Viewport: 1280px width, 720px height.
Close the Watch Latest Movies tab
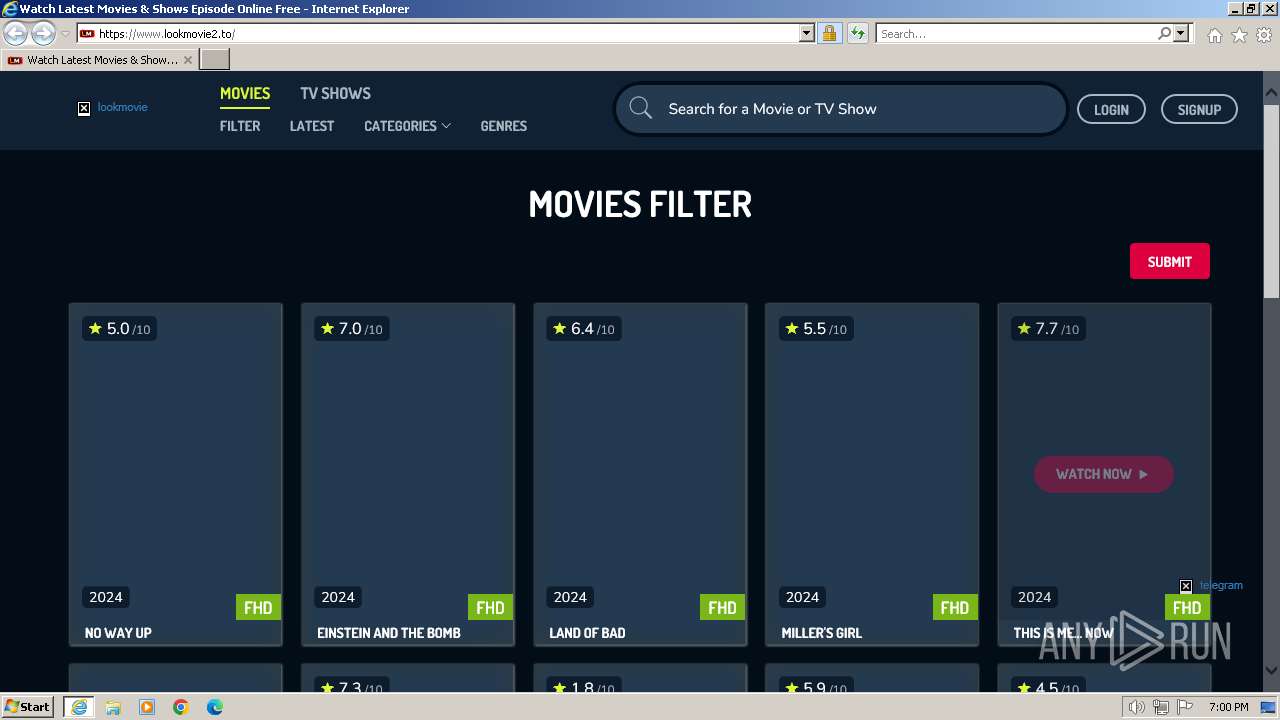point(187,60)
